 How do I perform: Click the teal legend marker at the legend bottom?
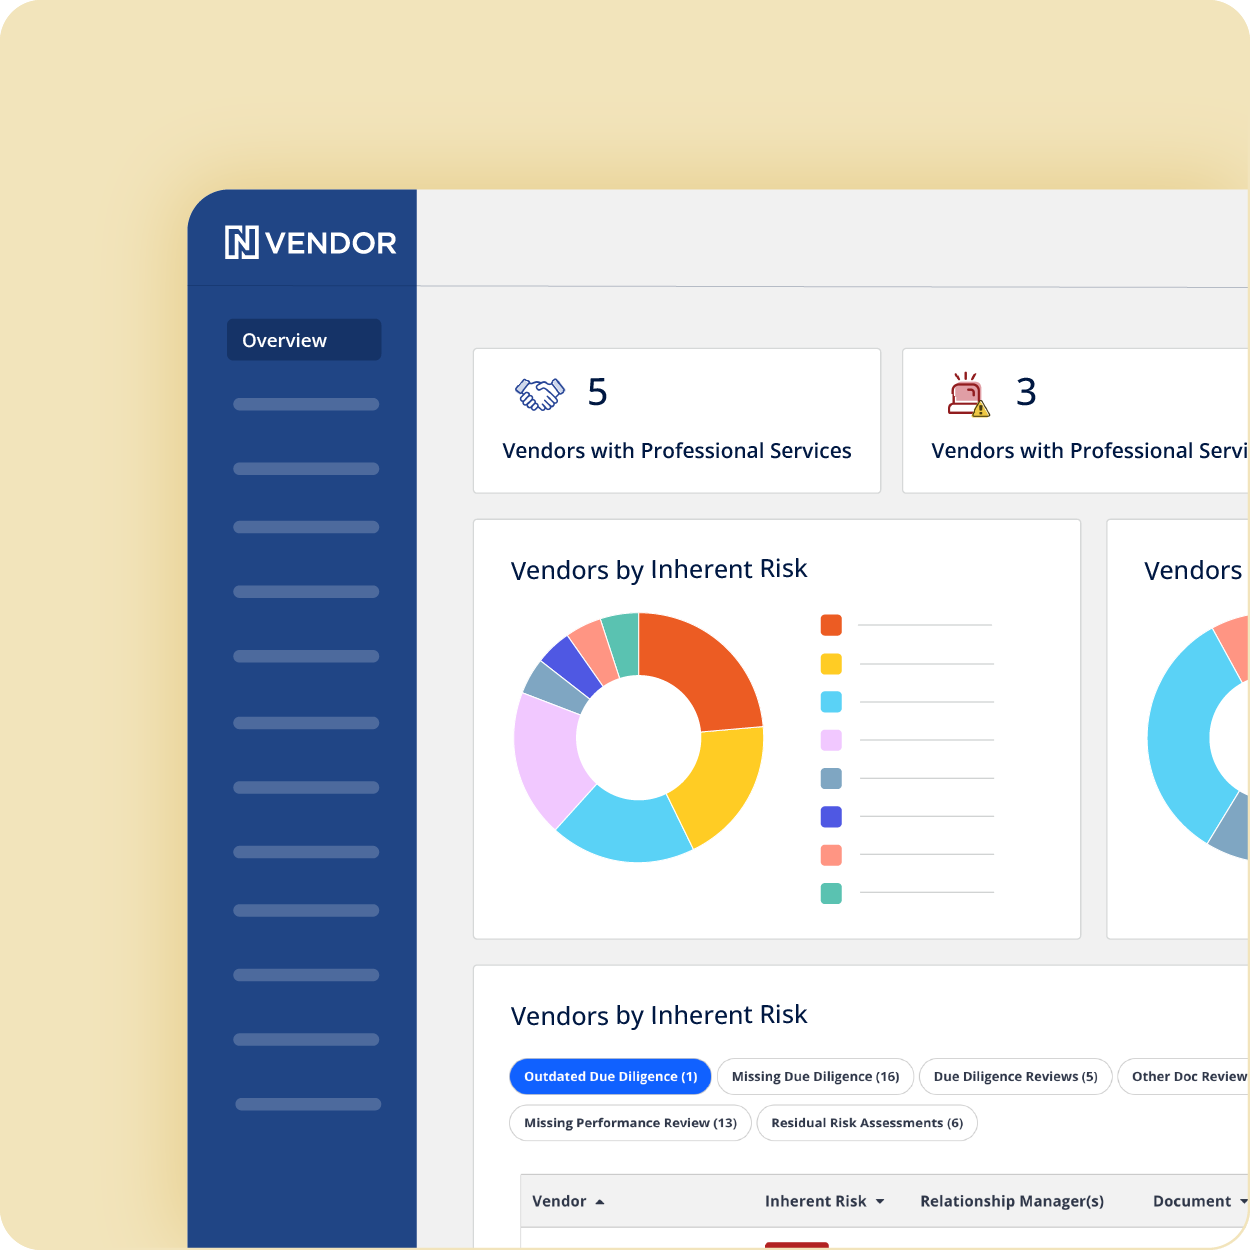pos(831,893)
